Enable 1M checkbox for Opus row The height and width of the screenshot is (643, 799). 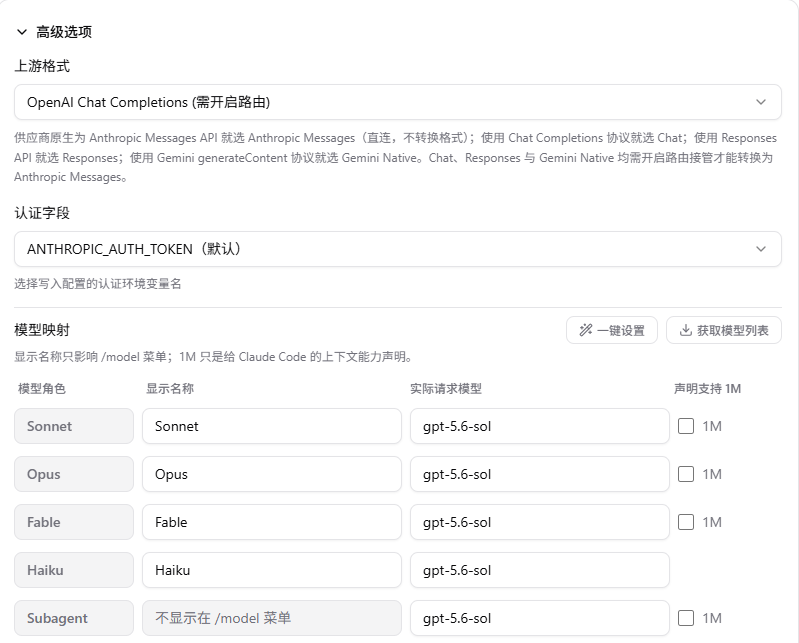[686, 474]
